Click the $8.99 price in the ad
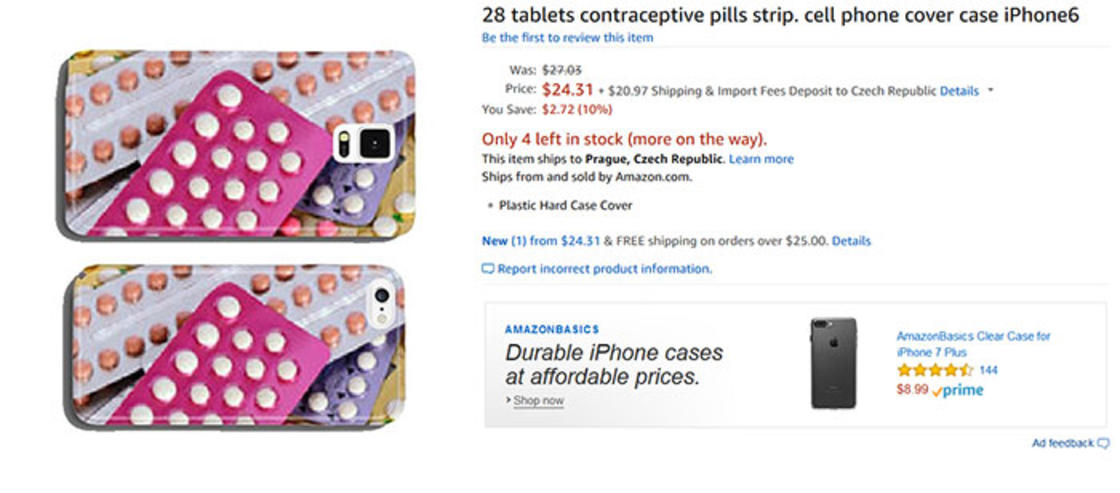 tap(912, 390)
